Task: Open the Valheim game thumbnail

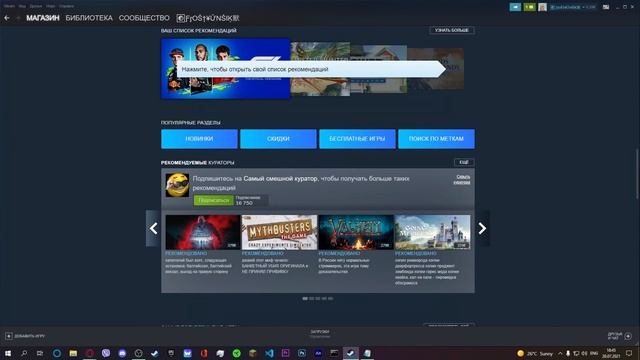Action: [x=356, y=232]
